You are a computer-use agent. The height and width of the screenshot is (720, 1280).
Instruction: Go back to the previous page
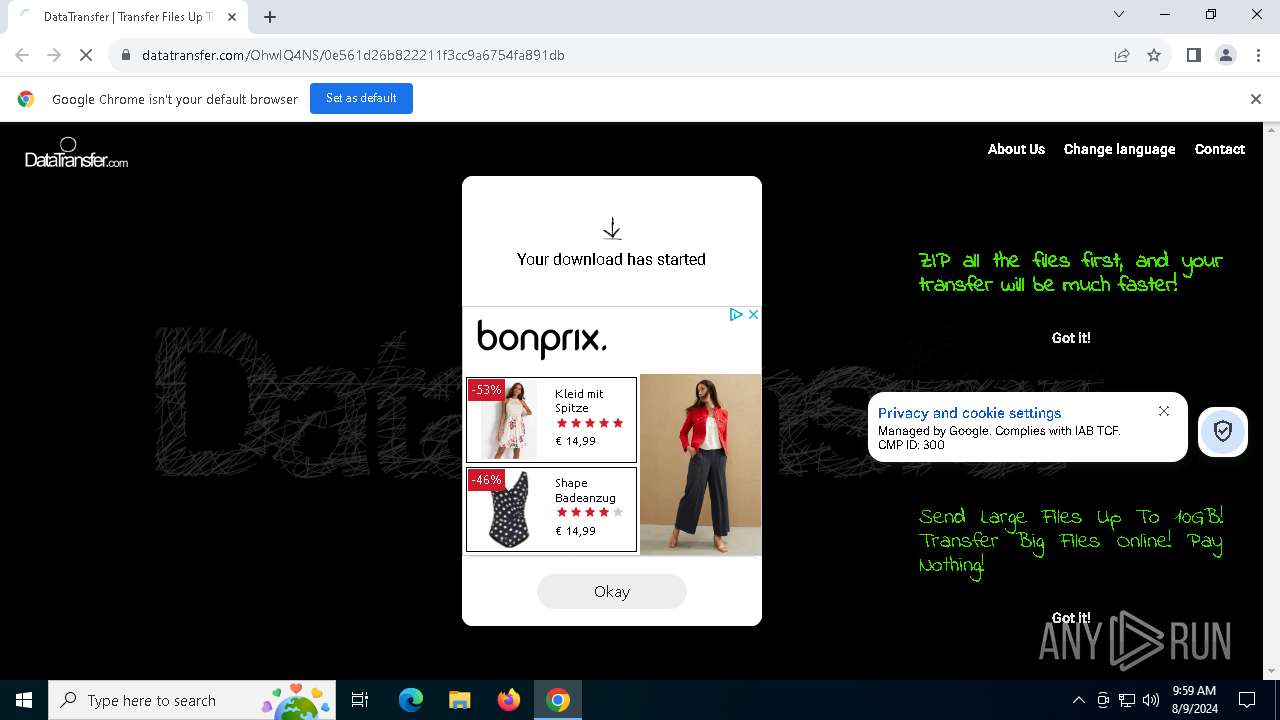pos(22,55)
